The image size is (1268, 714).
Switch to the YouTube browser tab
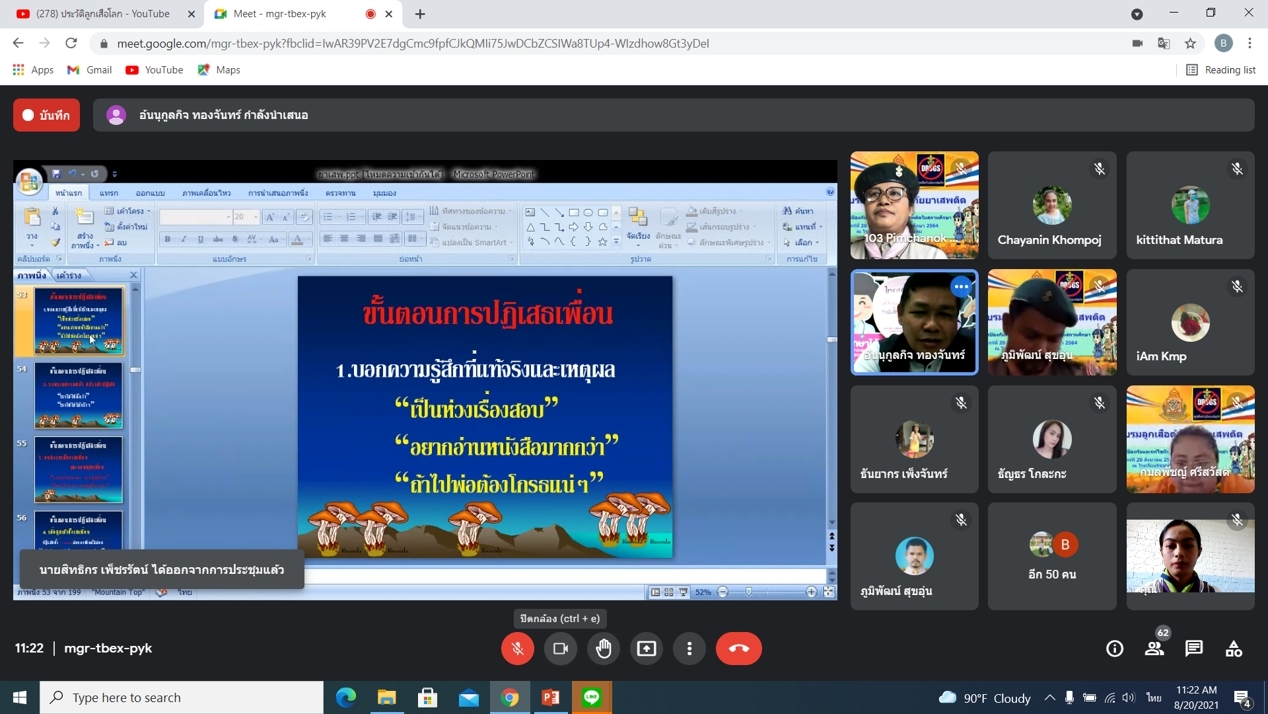[100, 14]
